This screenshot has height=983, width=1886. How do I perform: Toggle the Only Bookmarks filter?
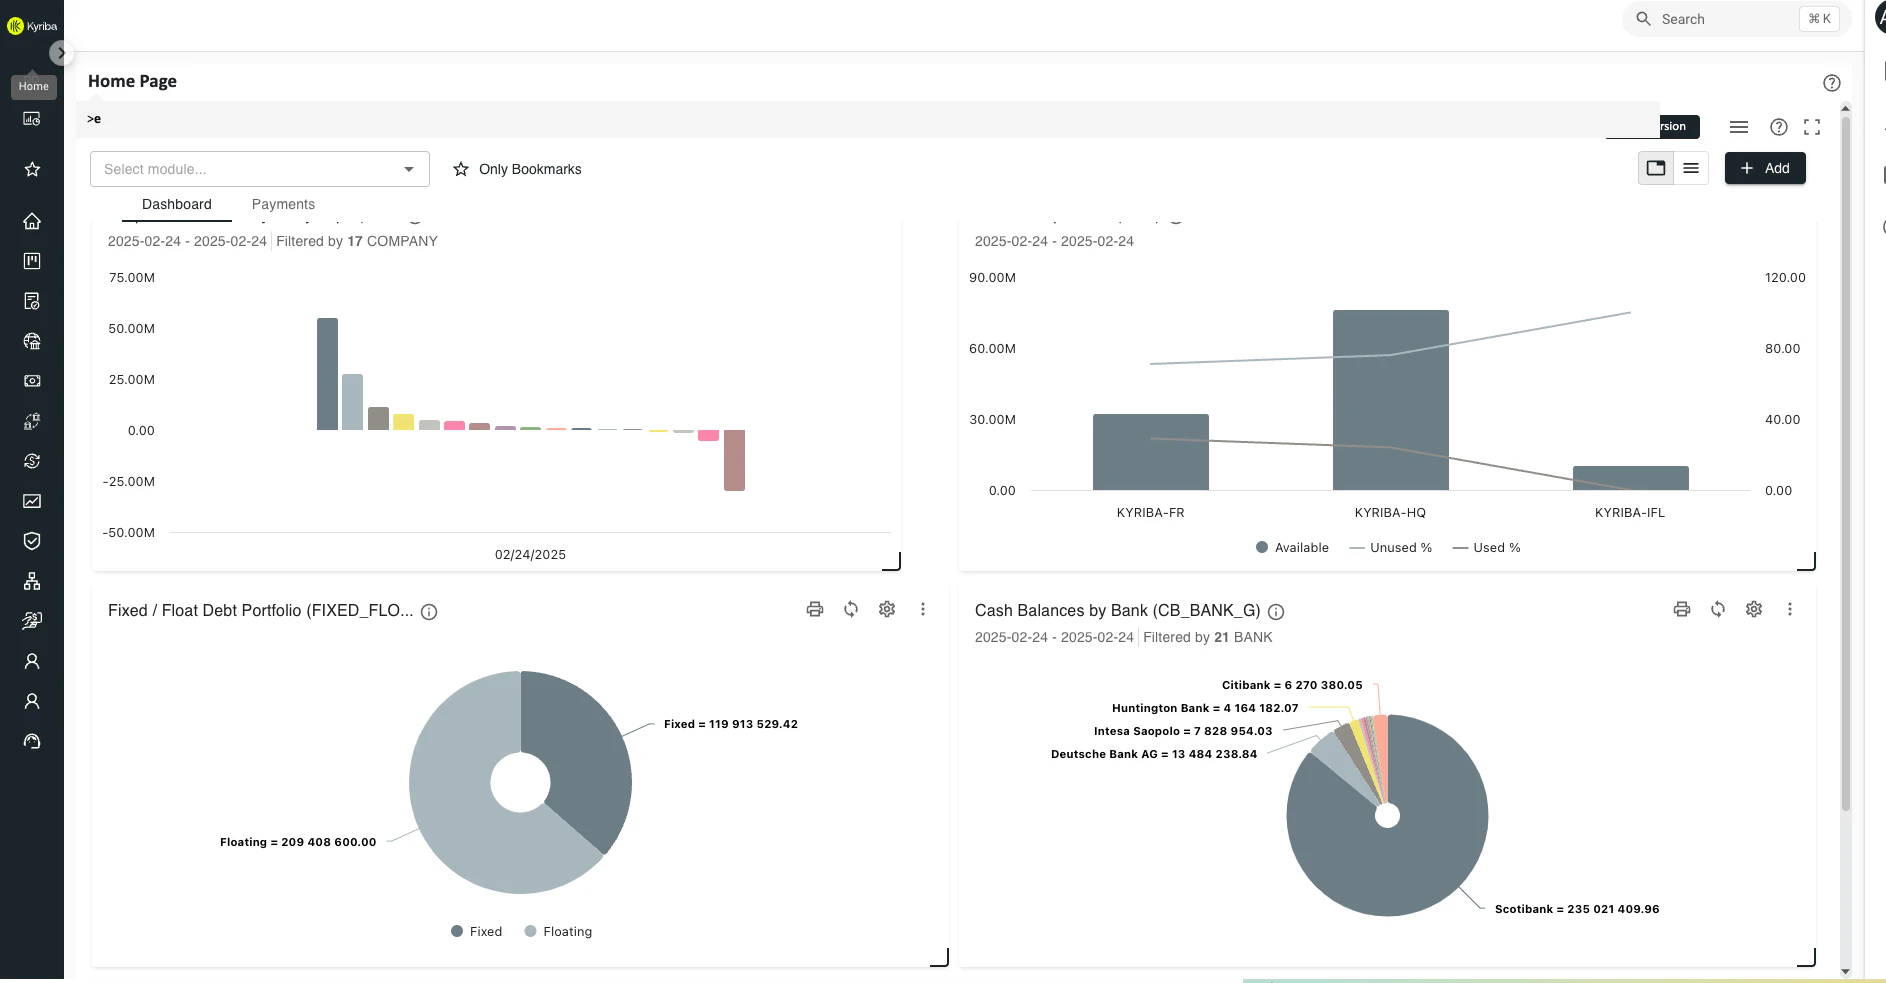point(516,169)
